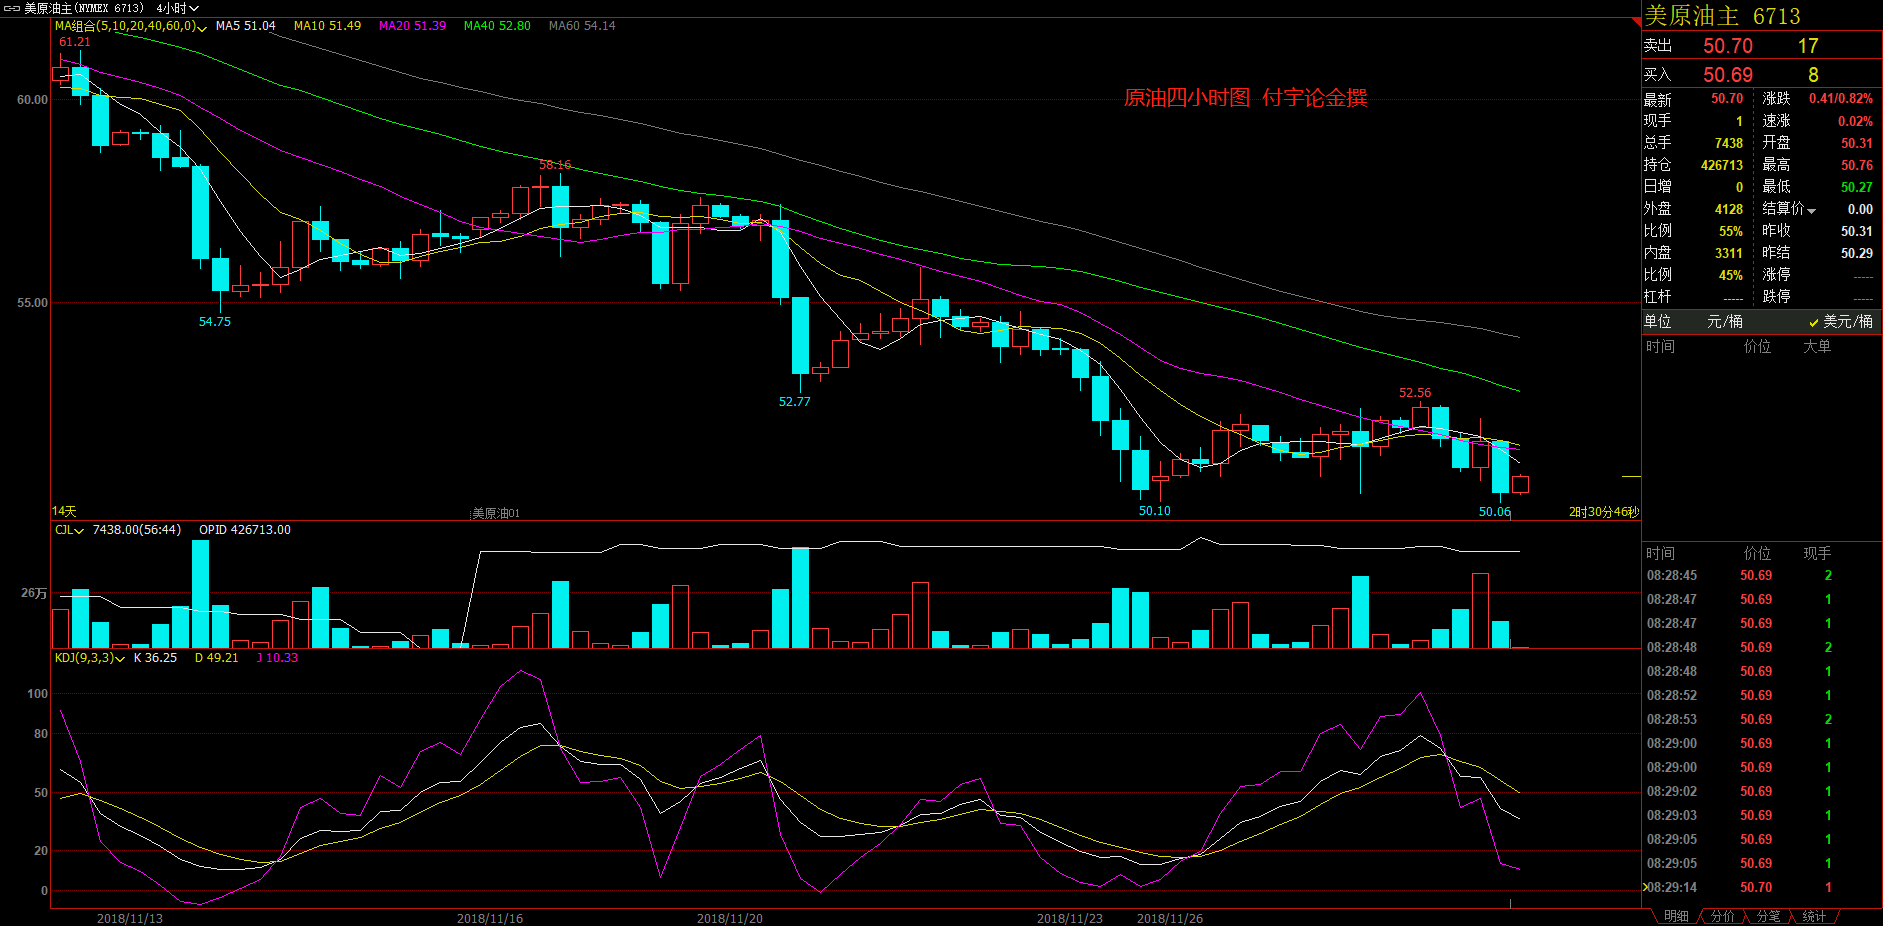Viewport: 1883px width, 926px height.
Task: Click the MA10 51.49 label
Action: (327, 26)
